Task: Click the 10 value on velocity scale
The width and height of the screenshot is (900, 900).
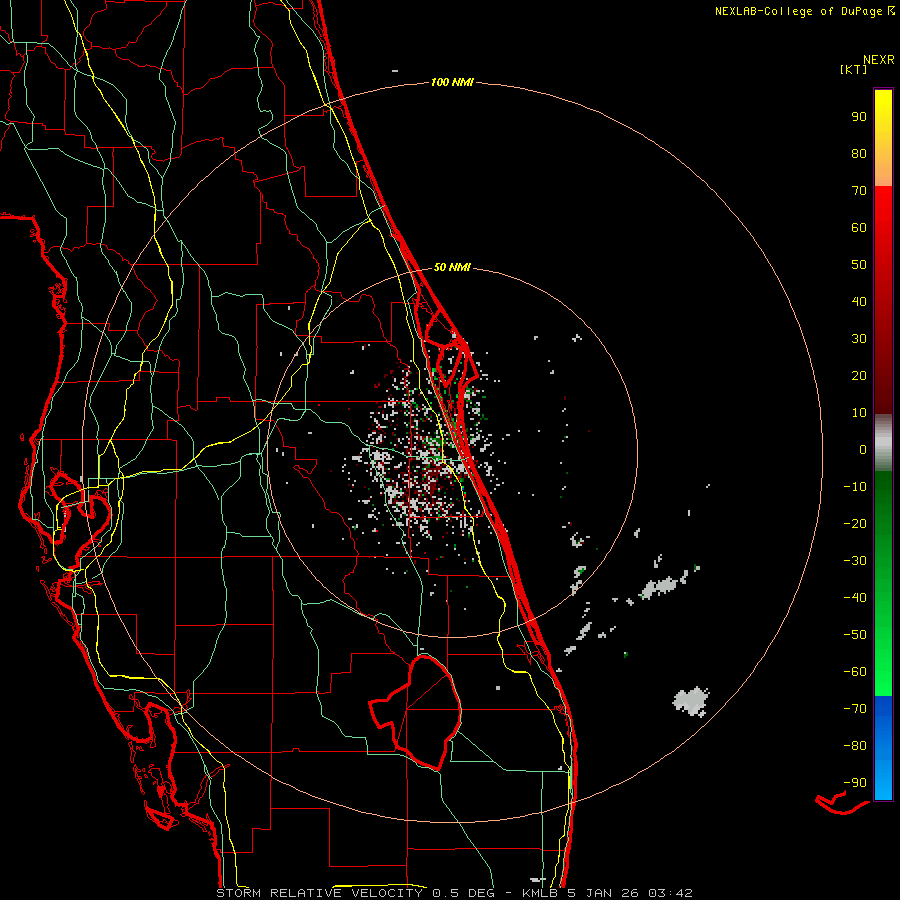Action: click(859, 413)
